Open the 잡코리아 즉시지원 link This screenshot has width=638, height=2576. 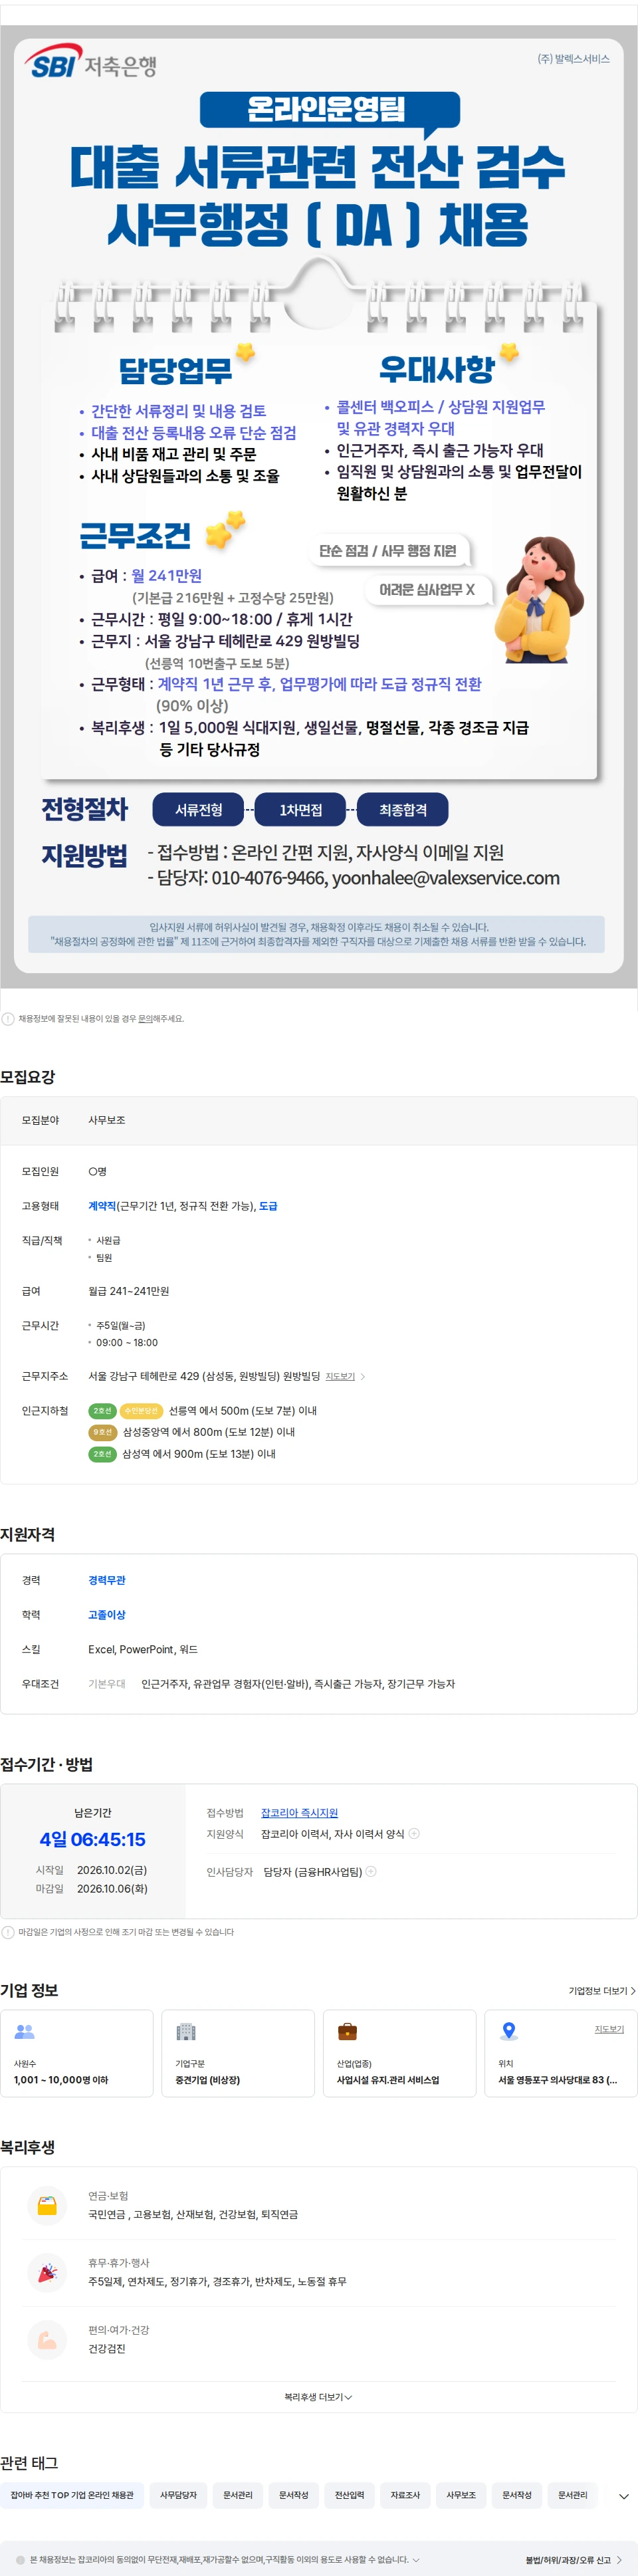(x=299, y=1813)
